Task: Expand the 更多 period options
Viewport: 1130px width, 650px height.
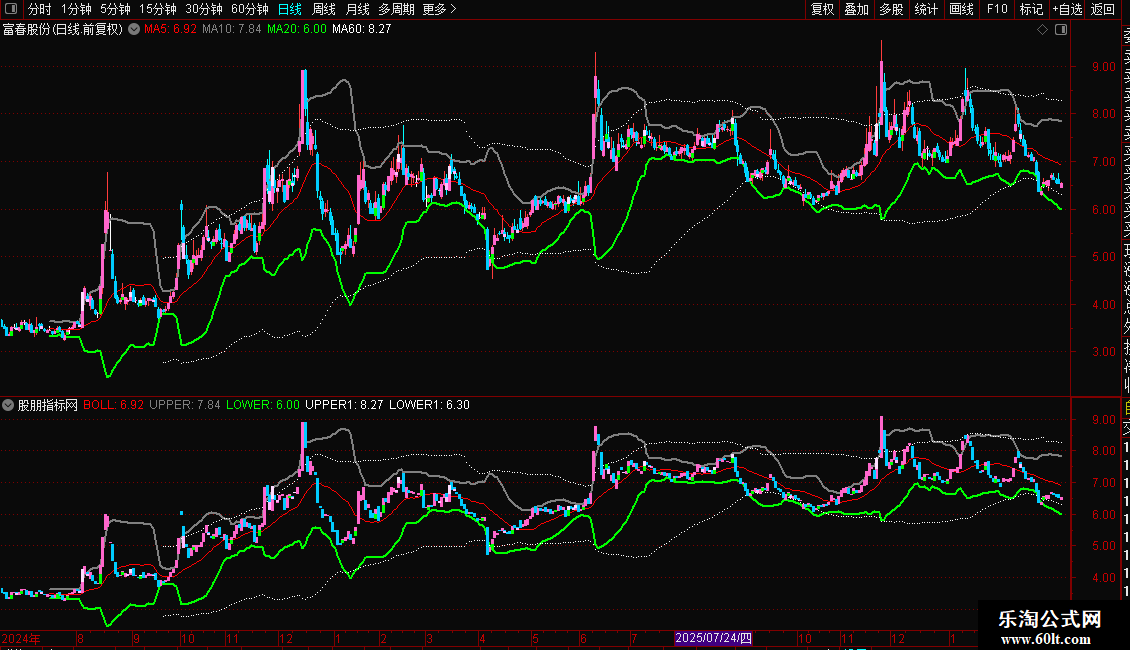Action: (x=439, y=9)
